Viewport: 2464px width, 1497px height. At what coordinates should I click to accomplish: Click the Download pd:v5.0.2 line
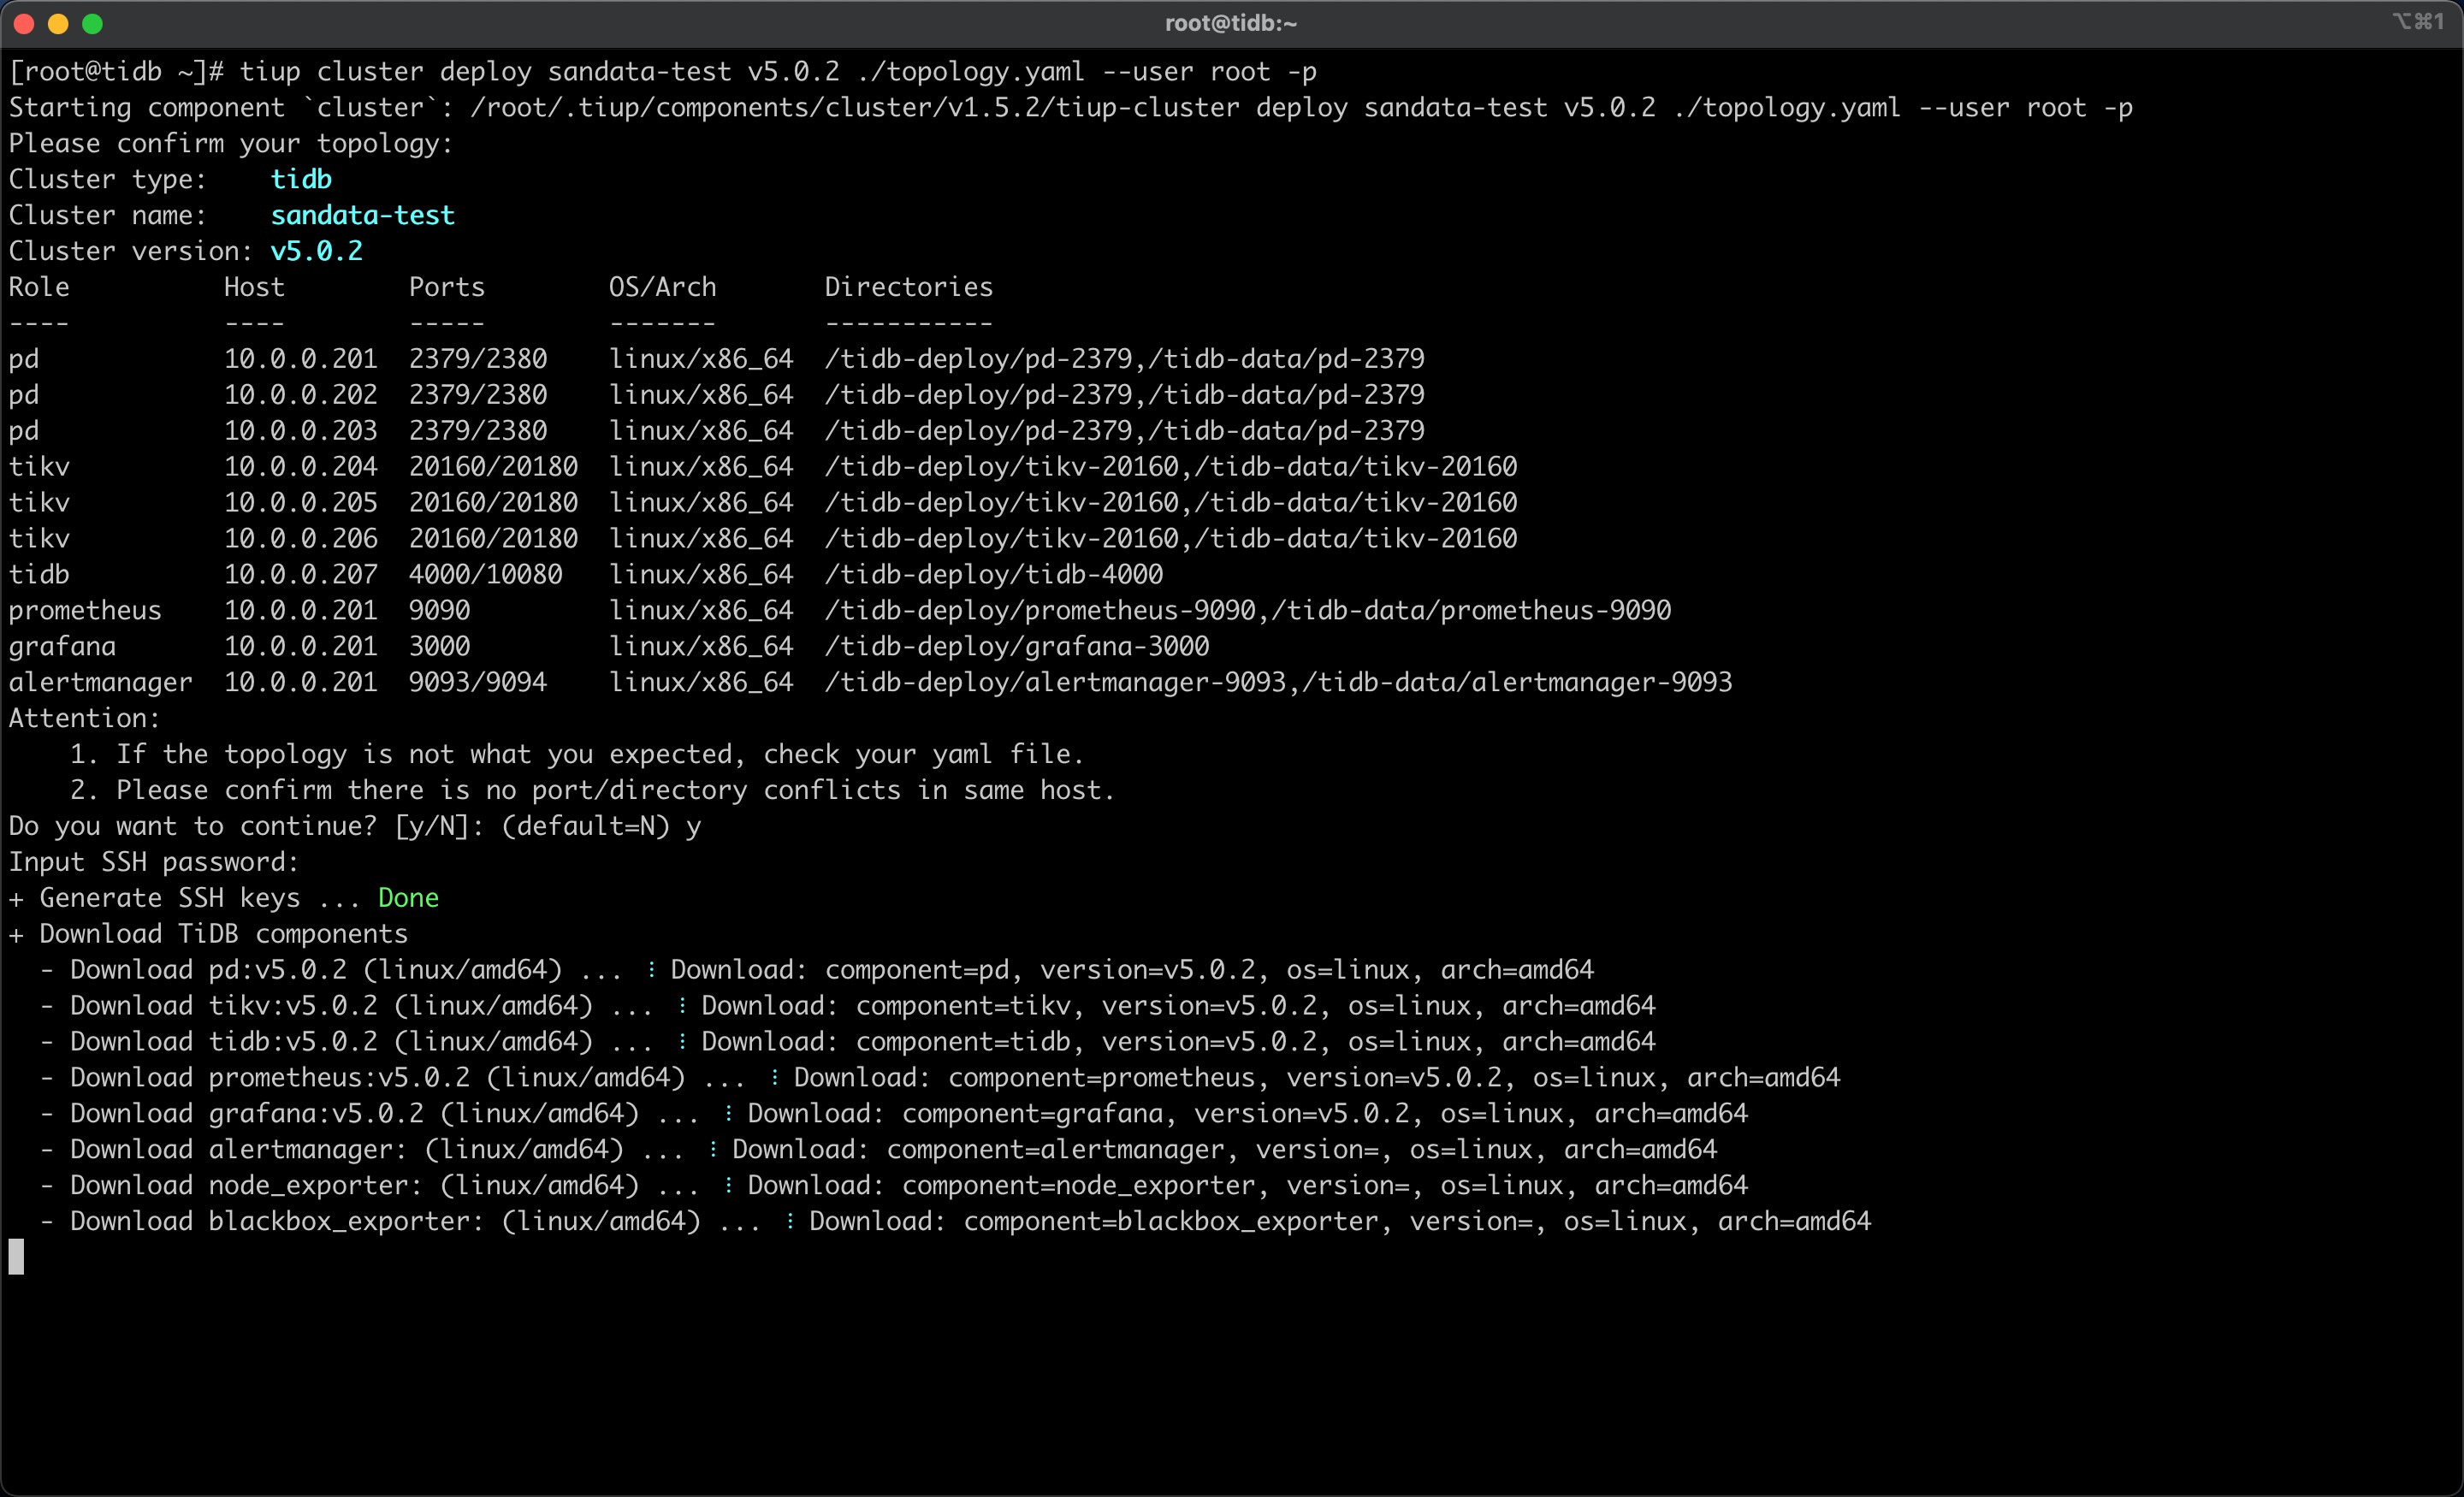(817, 970)
